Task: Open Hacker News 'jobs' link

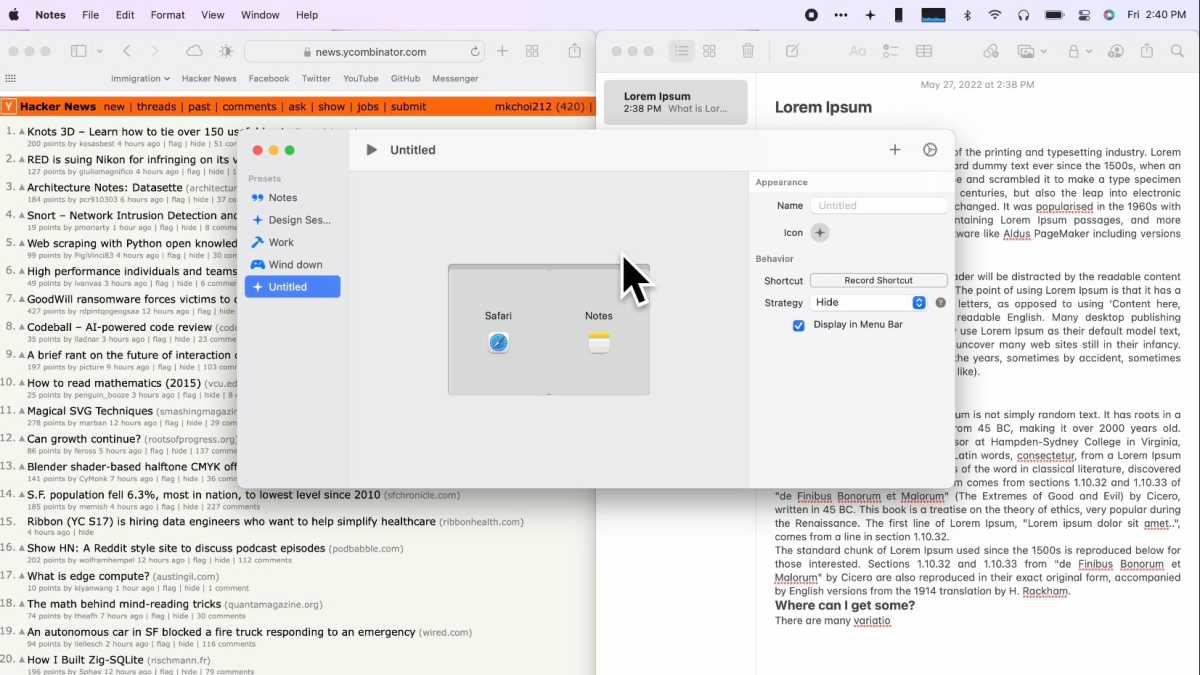Action: click(x=368, y=107)
